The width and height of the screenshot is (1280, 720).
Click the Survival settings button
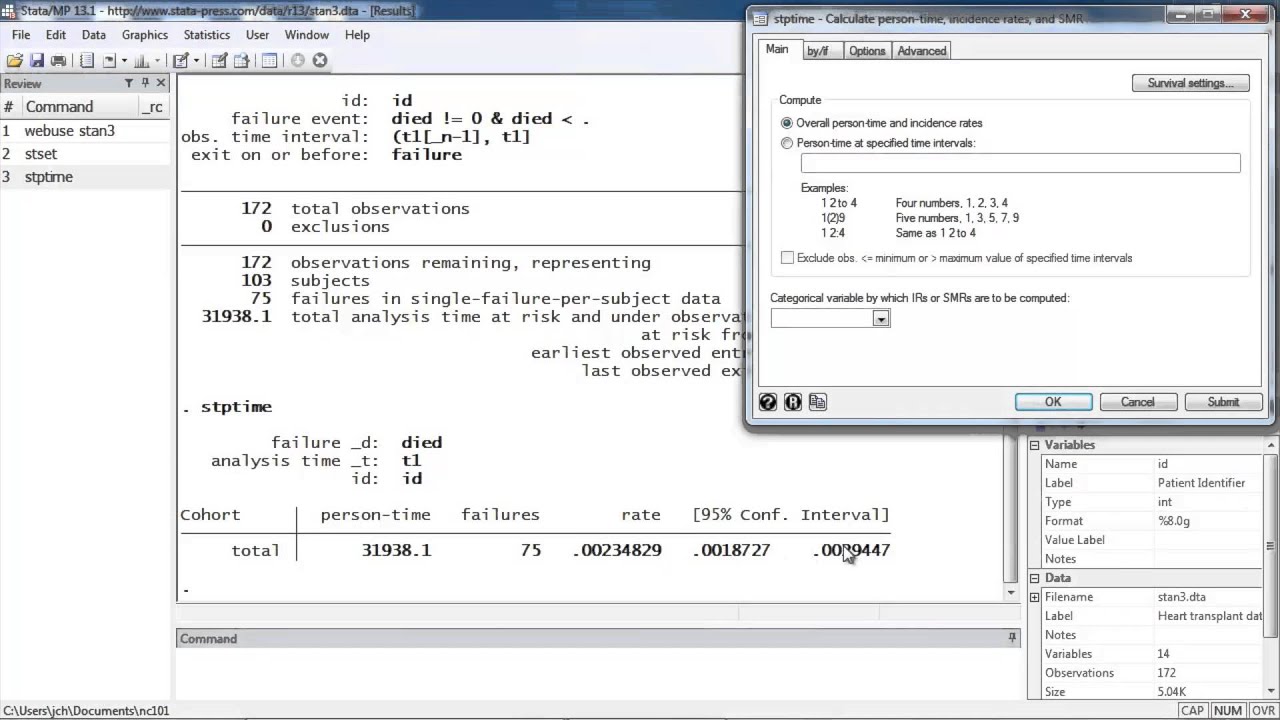coord(1191,83)
